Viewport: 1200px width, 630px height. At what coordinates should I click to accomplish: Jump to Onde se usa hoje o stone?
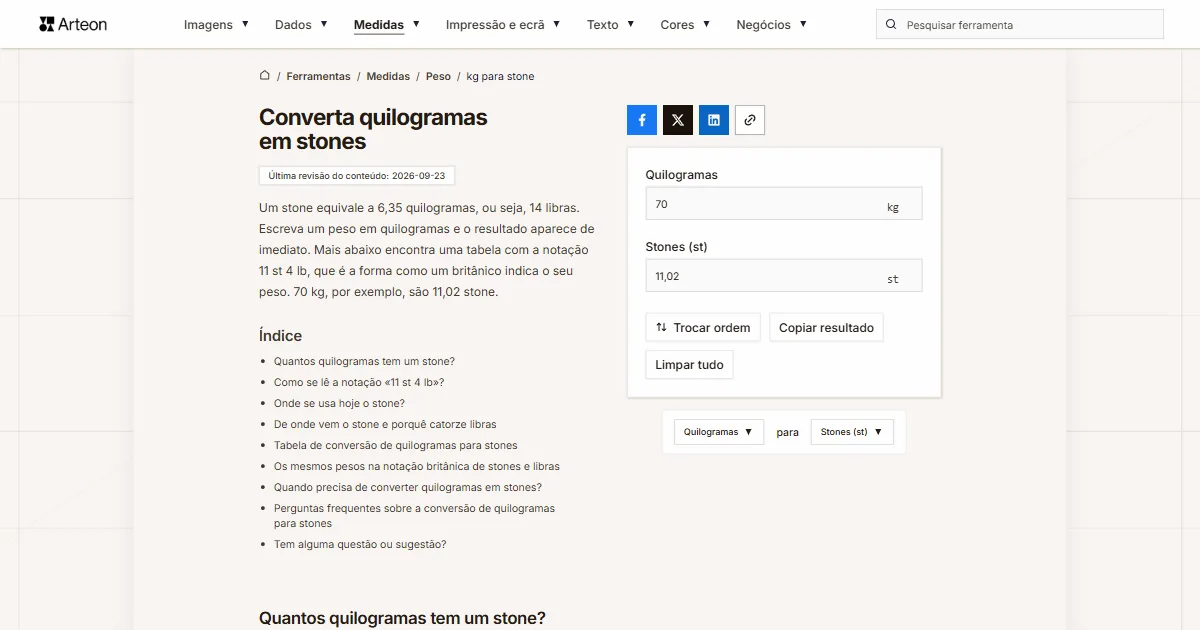click(x=339, y=403)
